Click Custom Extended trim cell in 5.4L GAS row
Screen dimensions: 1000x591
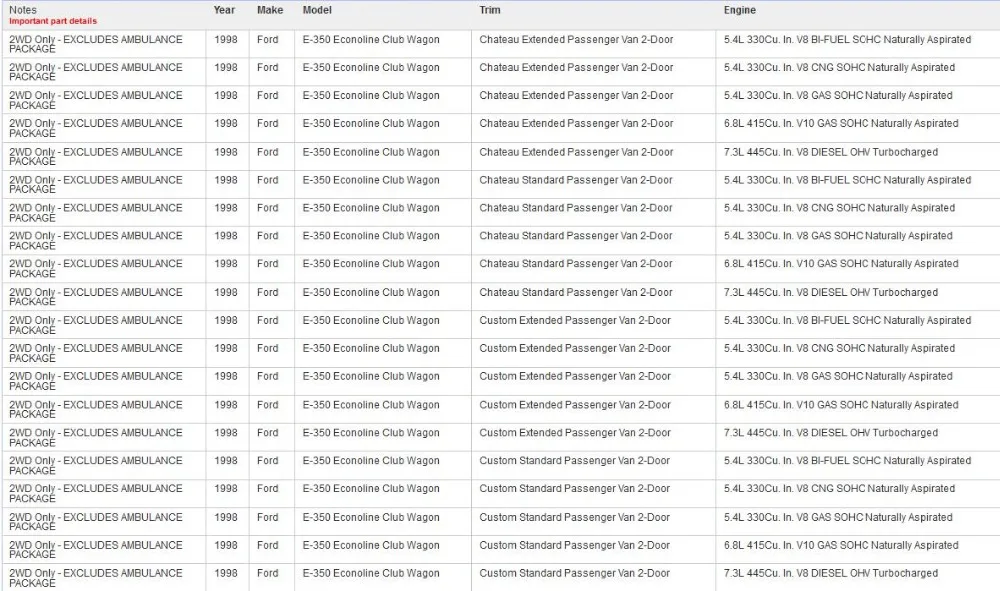[x=575, y=377]
